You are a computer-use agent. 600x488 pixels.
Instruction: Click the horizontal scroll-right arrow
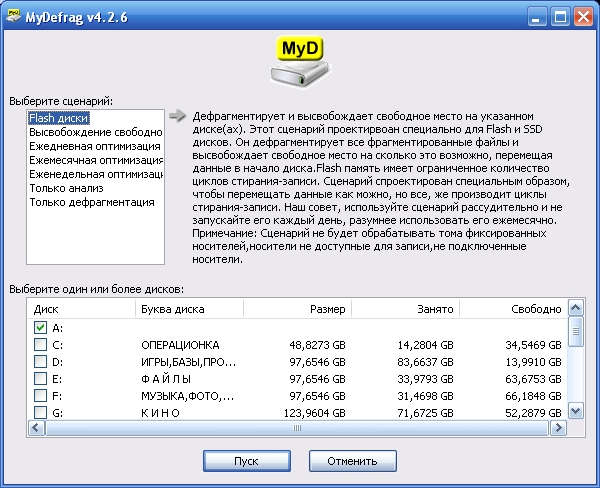pos(558,428)
